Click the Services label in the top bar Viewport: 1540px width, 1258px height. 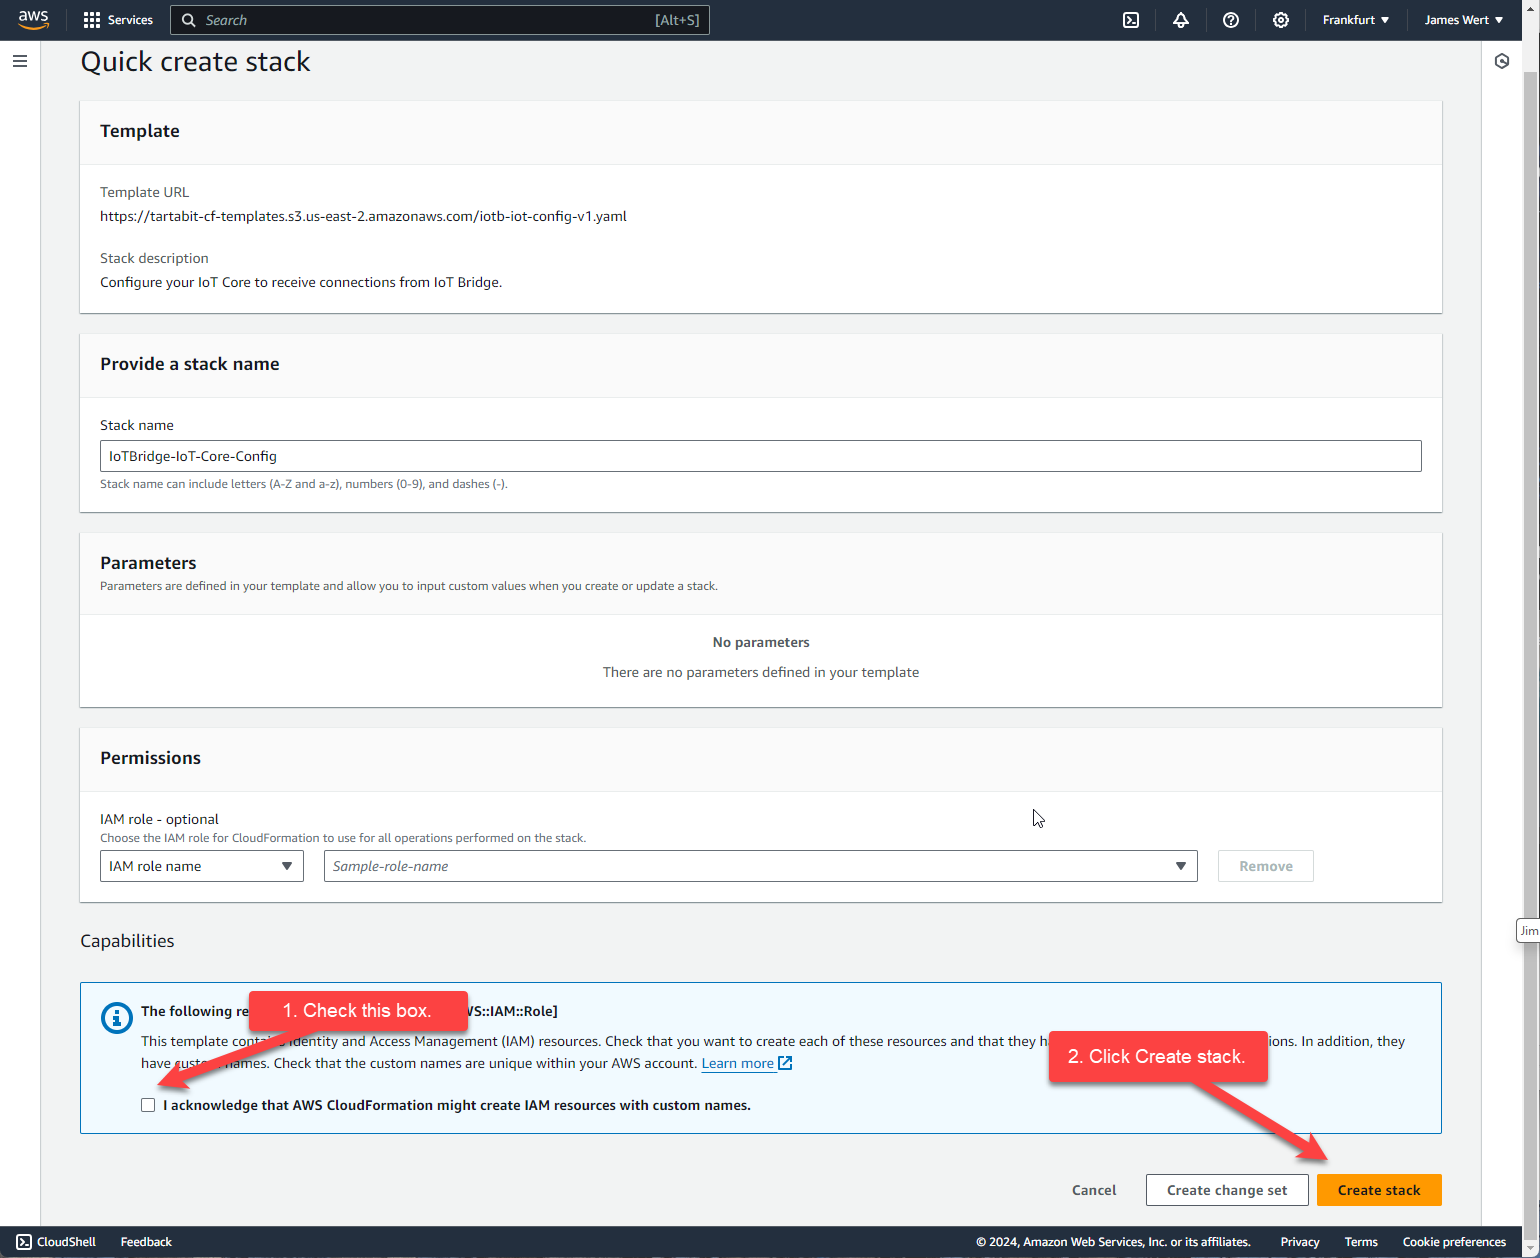(x=130, y=20)
